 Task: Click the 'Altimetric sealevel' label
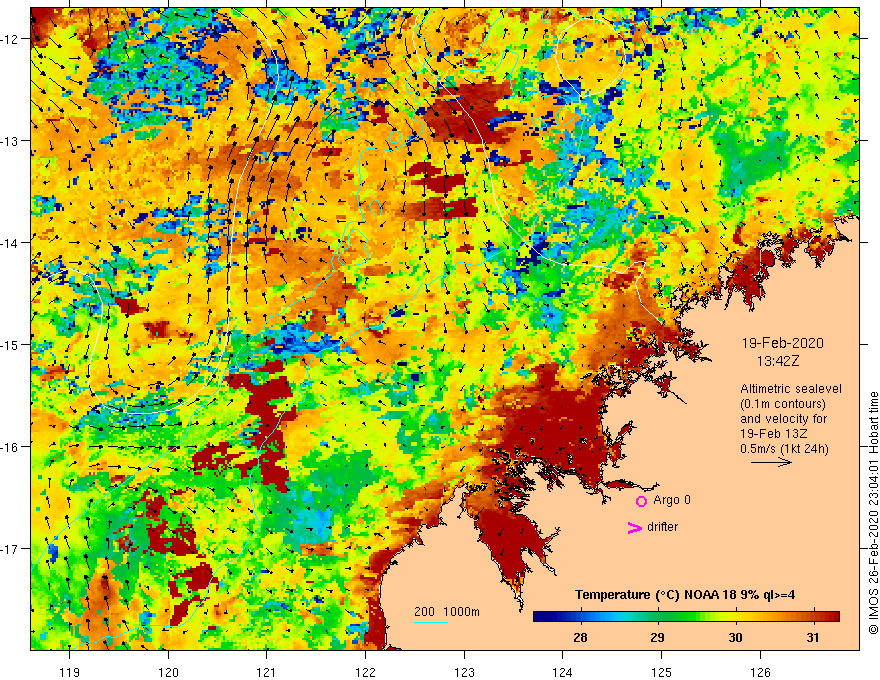click(791, 389)
